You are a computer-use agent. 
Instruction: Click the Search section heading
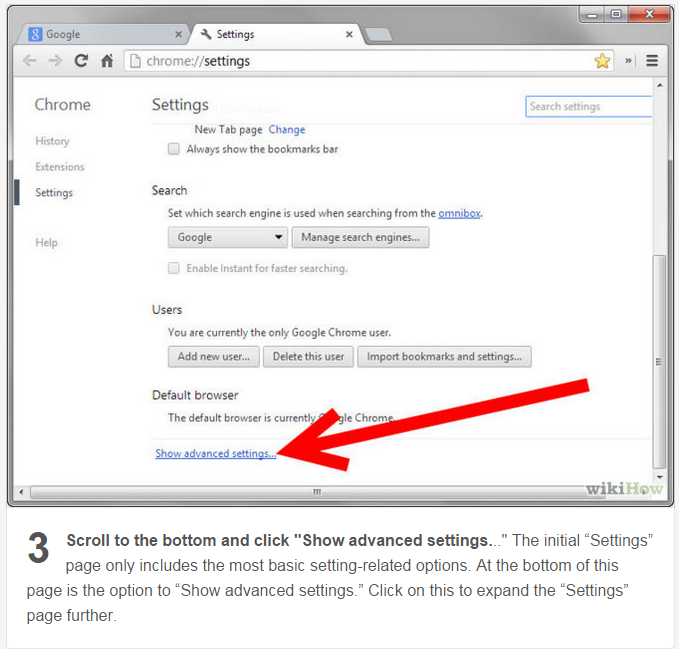[169, 190]
